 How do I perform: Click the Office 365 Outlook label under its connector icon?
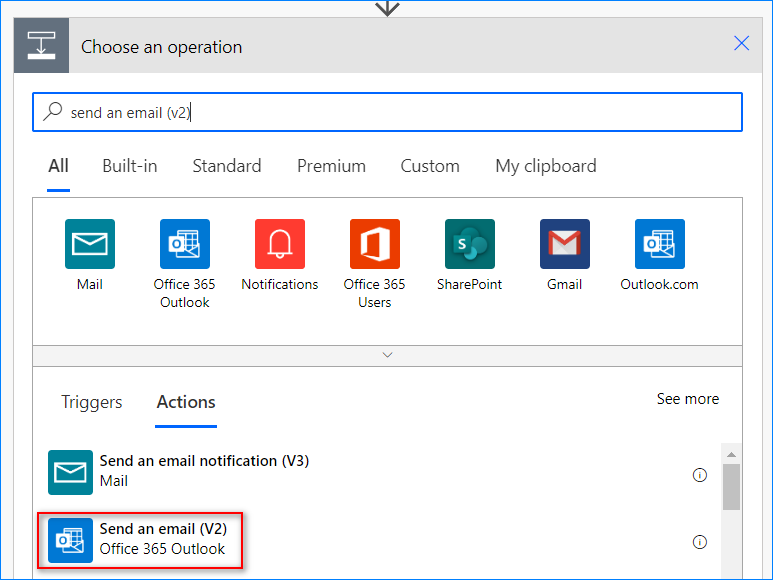[x=184, y=293]
